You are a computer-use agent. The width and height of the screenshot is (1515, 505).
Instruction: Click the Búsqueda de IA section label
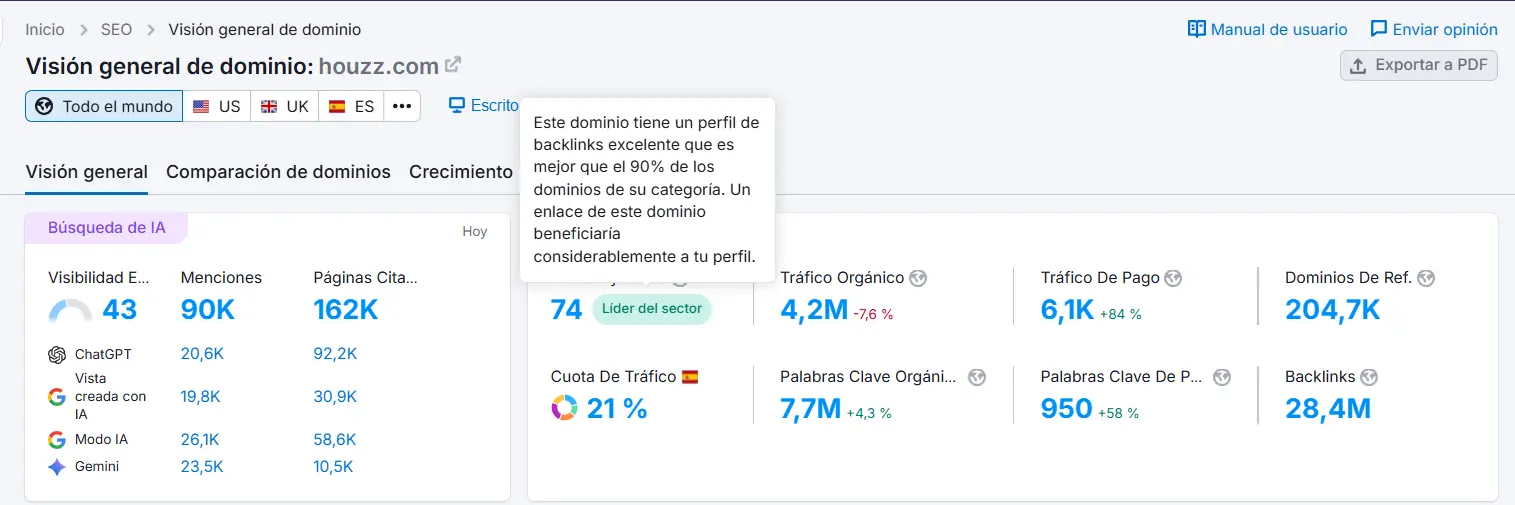[107, 228]
